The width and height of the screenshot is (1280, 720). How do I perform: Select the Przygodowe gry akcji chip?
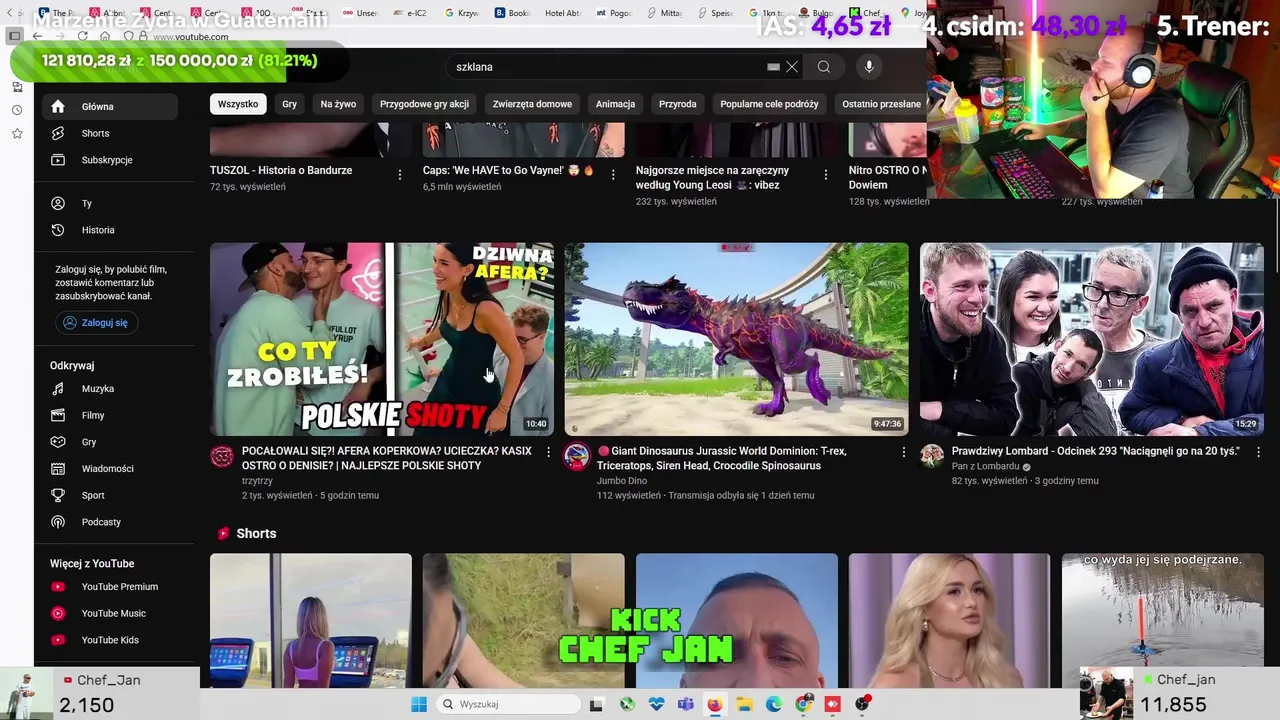[424, 104]
